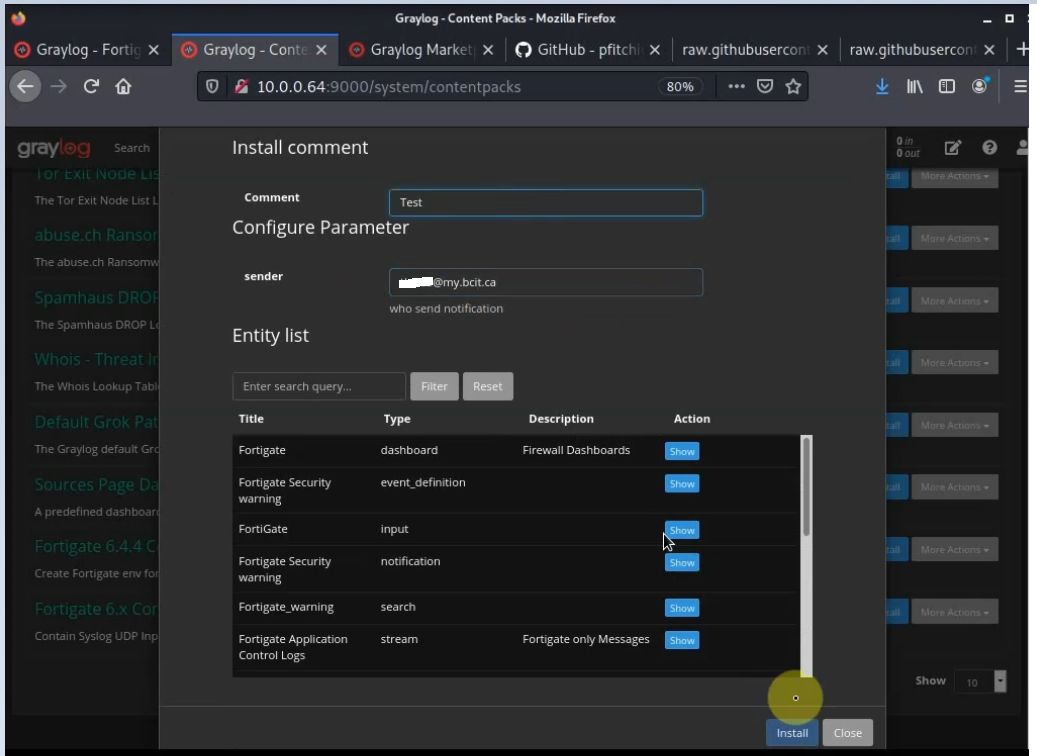
Task: Open More Actions for abuse.ch Ransomware
Action: pyautogui.click(x=954, y=238)
